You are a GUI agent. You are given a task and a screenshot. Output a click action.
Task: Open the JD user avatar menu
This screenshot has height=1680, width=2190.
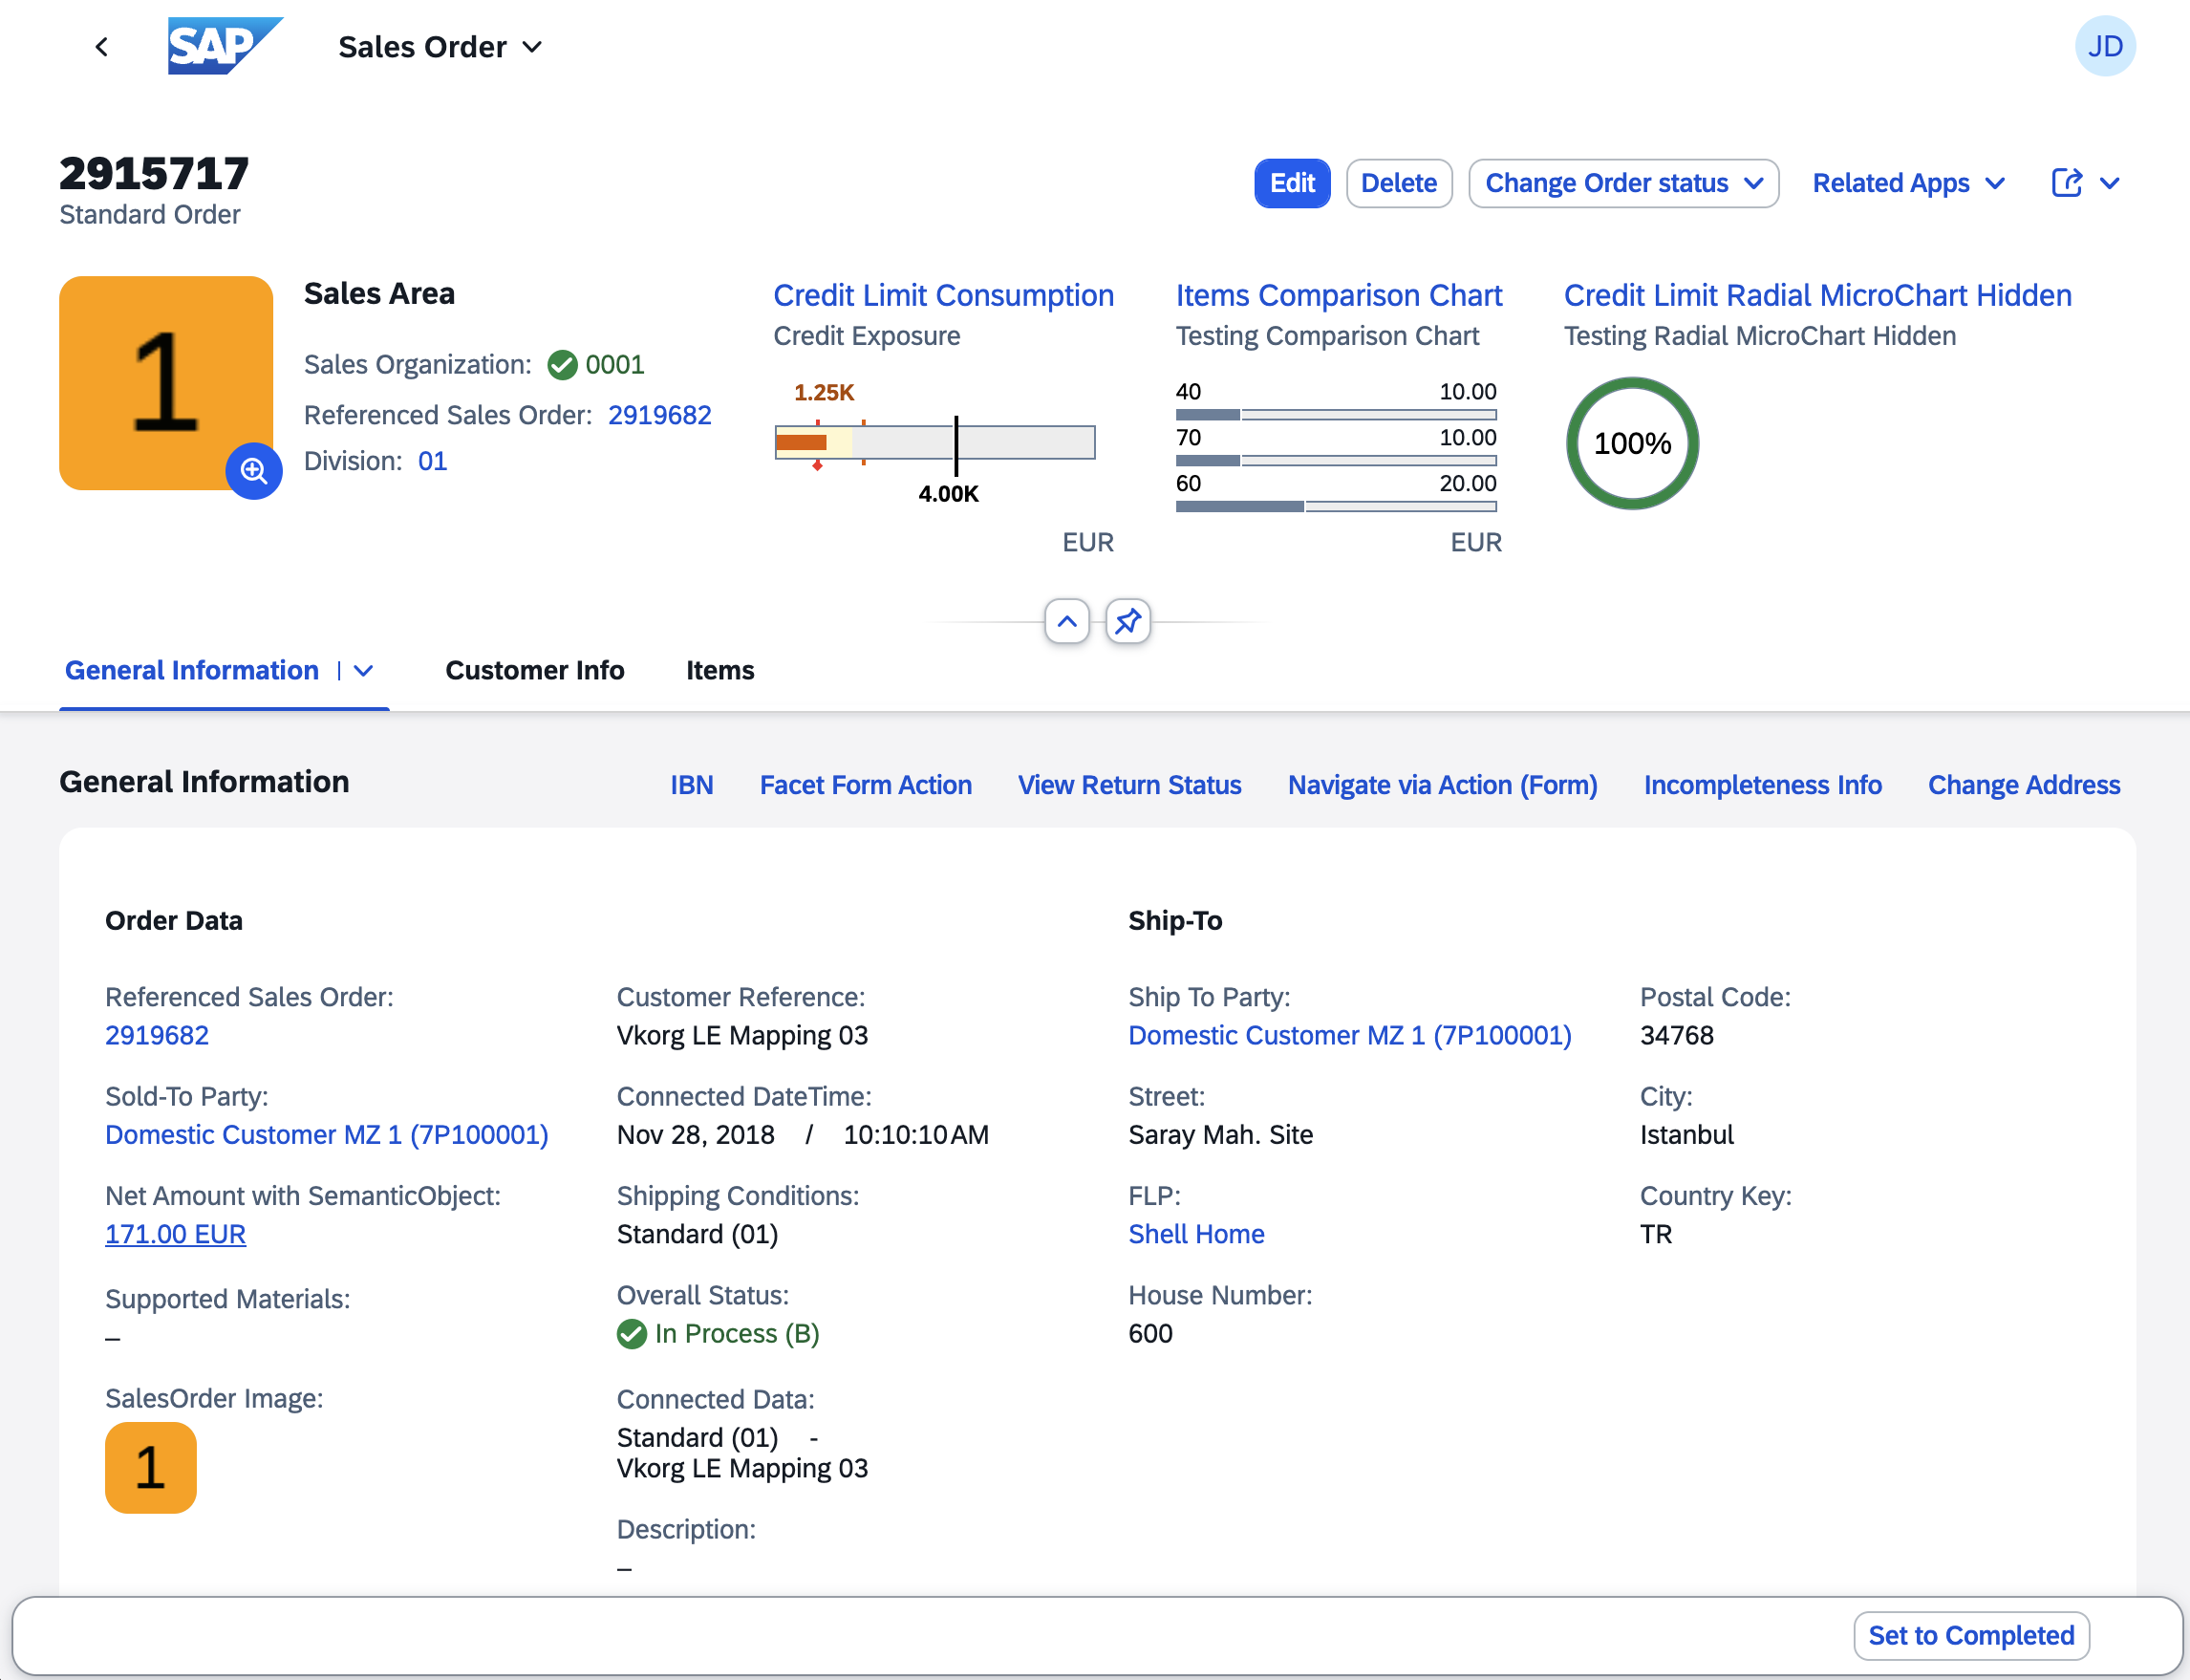pos(2104,46)
